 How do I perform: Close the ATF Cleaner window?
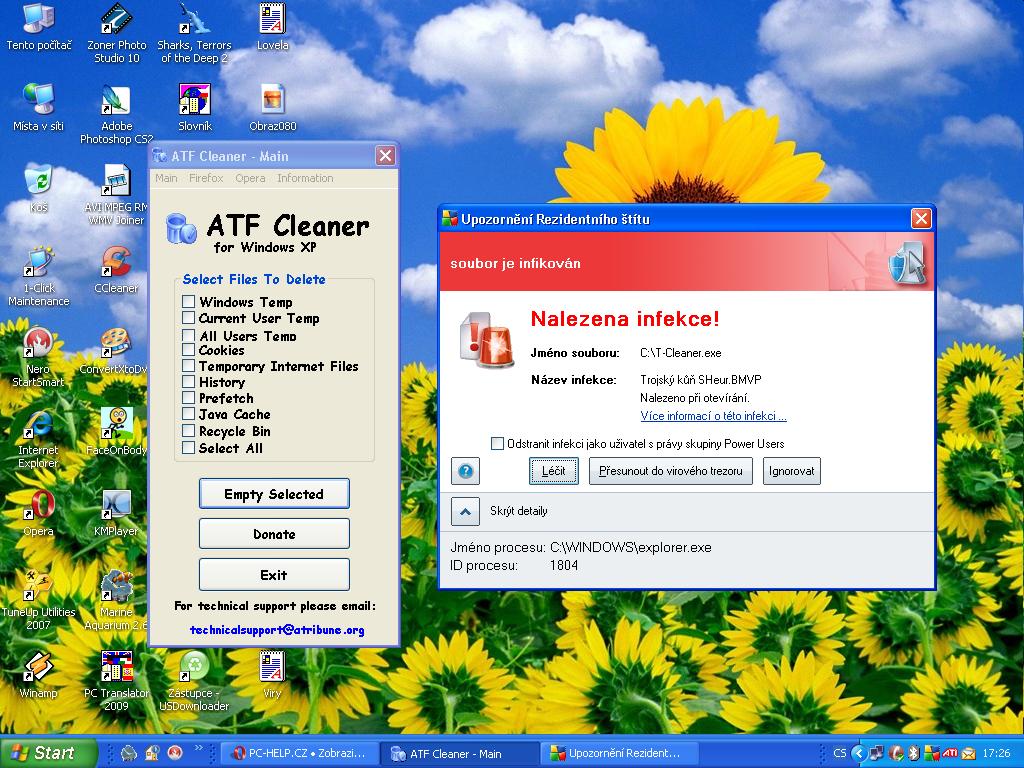pyautogui.click(x=385, y=155)
